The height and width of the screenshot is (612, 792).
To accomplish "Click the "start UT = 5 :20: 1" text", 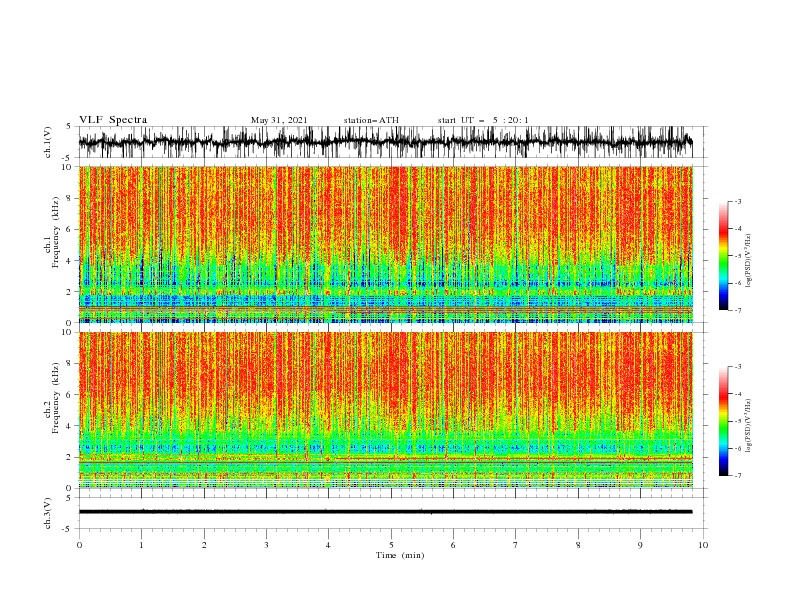I will pyautogui.click(x=483, y=120).
